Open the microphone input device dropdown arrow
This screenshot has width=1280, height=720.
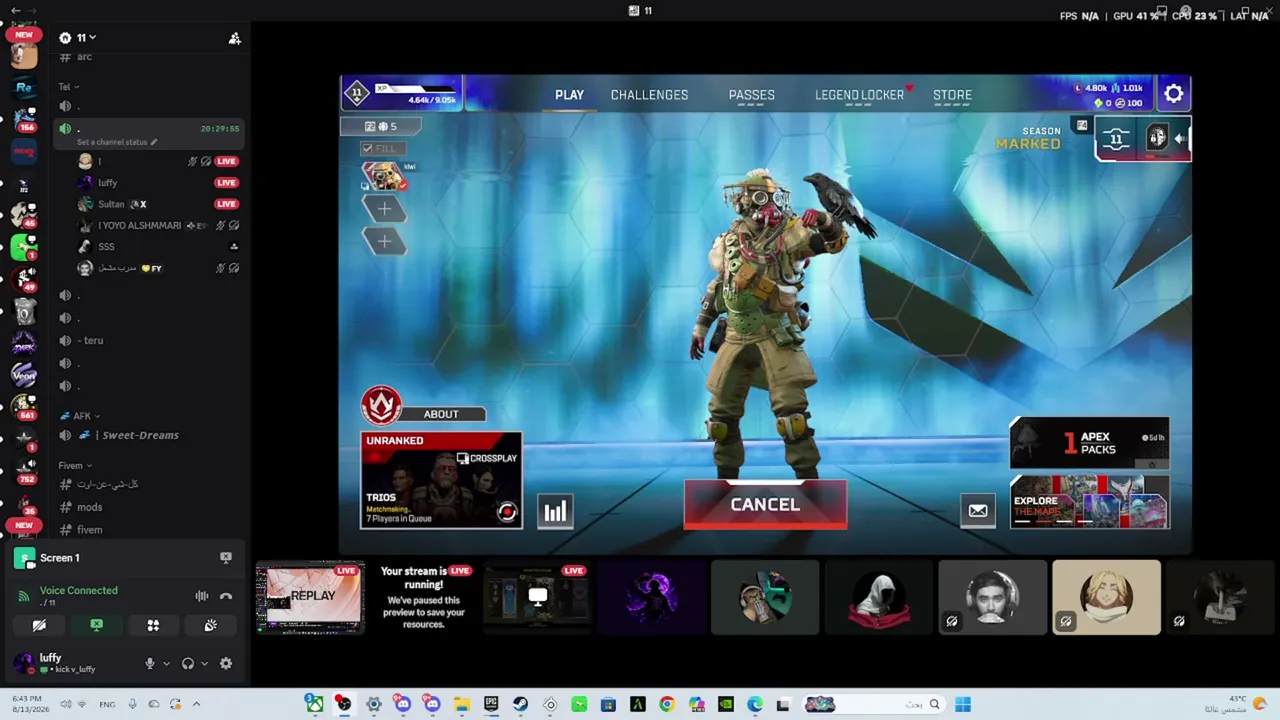coord(166,663)
